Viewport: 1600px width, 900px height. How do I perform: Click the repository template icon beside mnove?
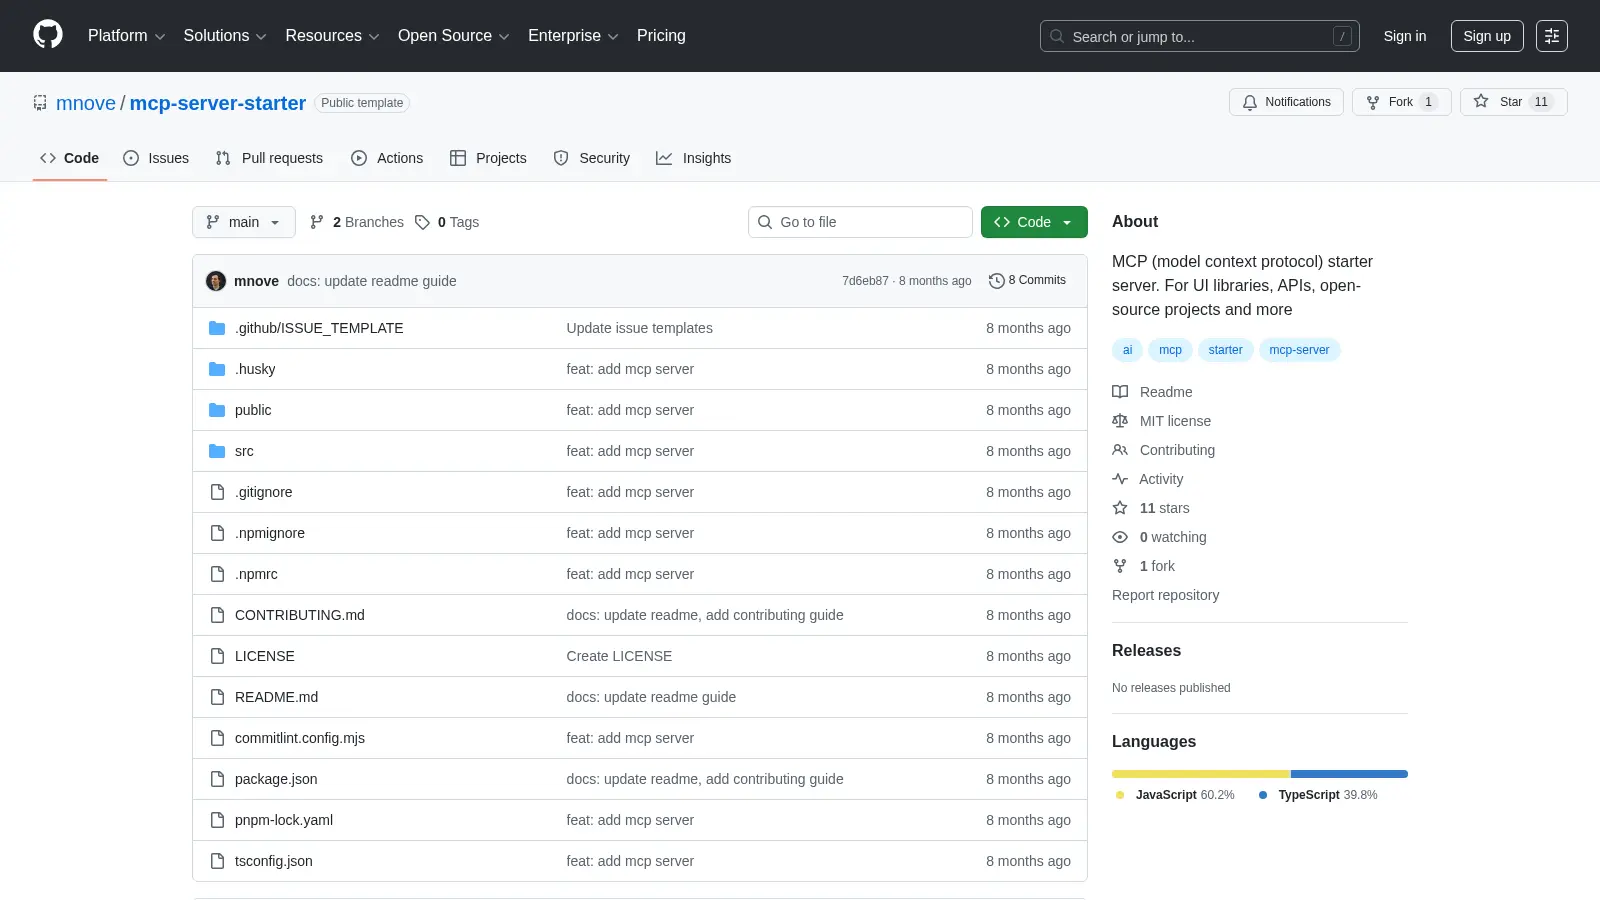point(40,103)
